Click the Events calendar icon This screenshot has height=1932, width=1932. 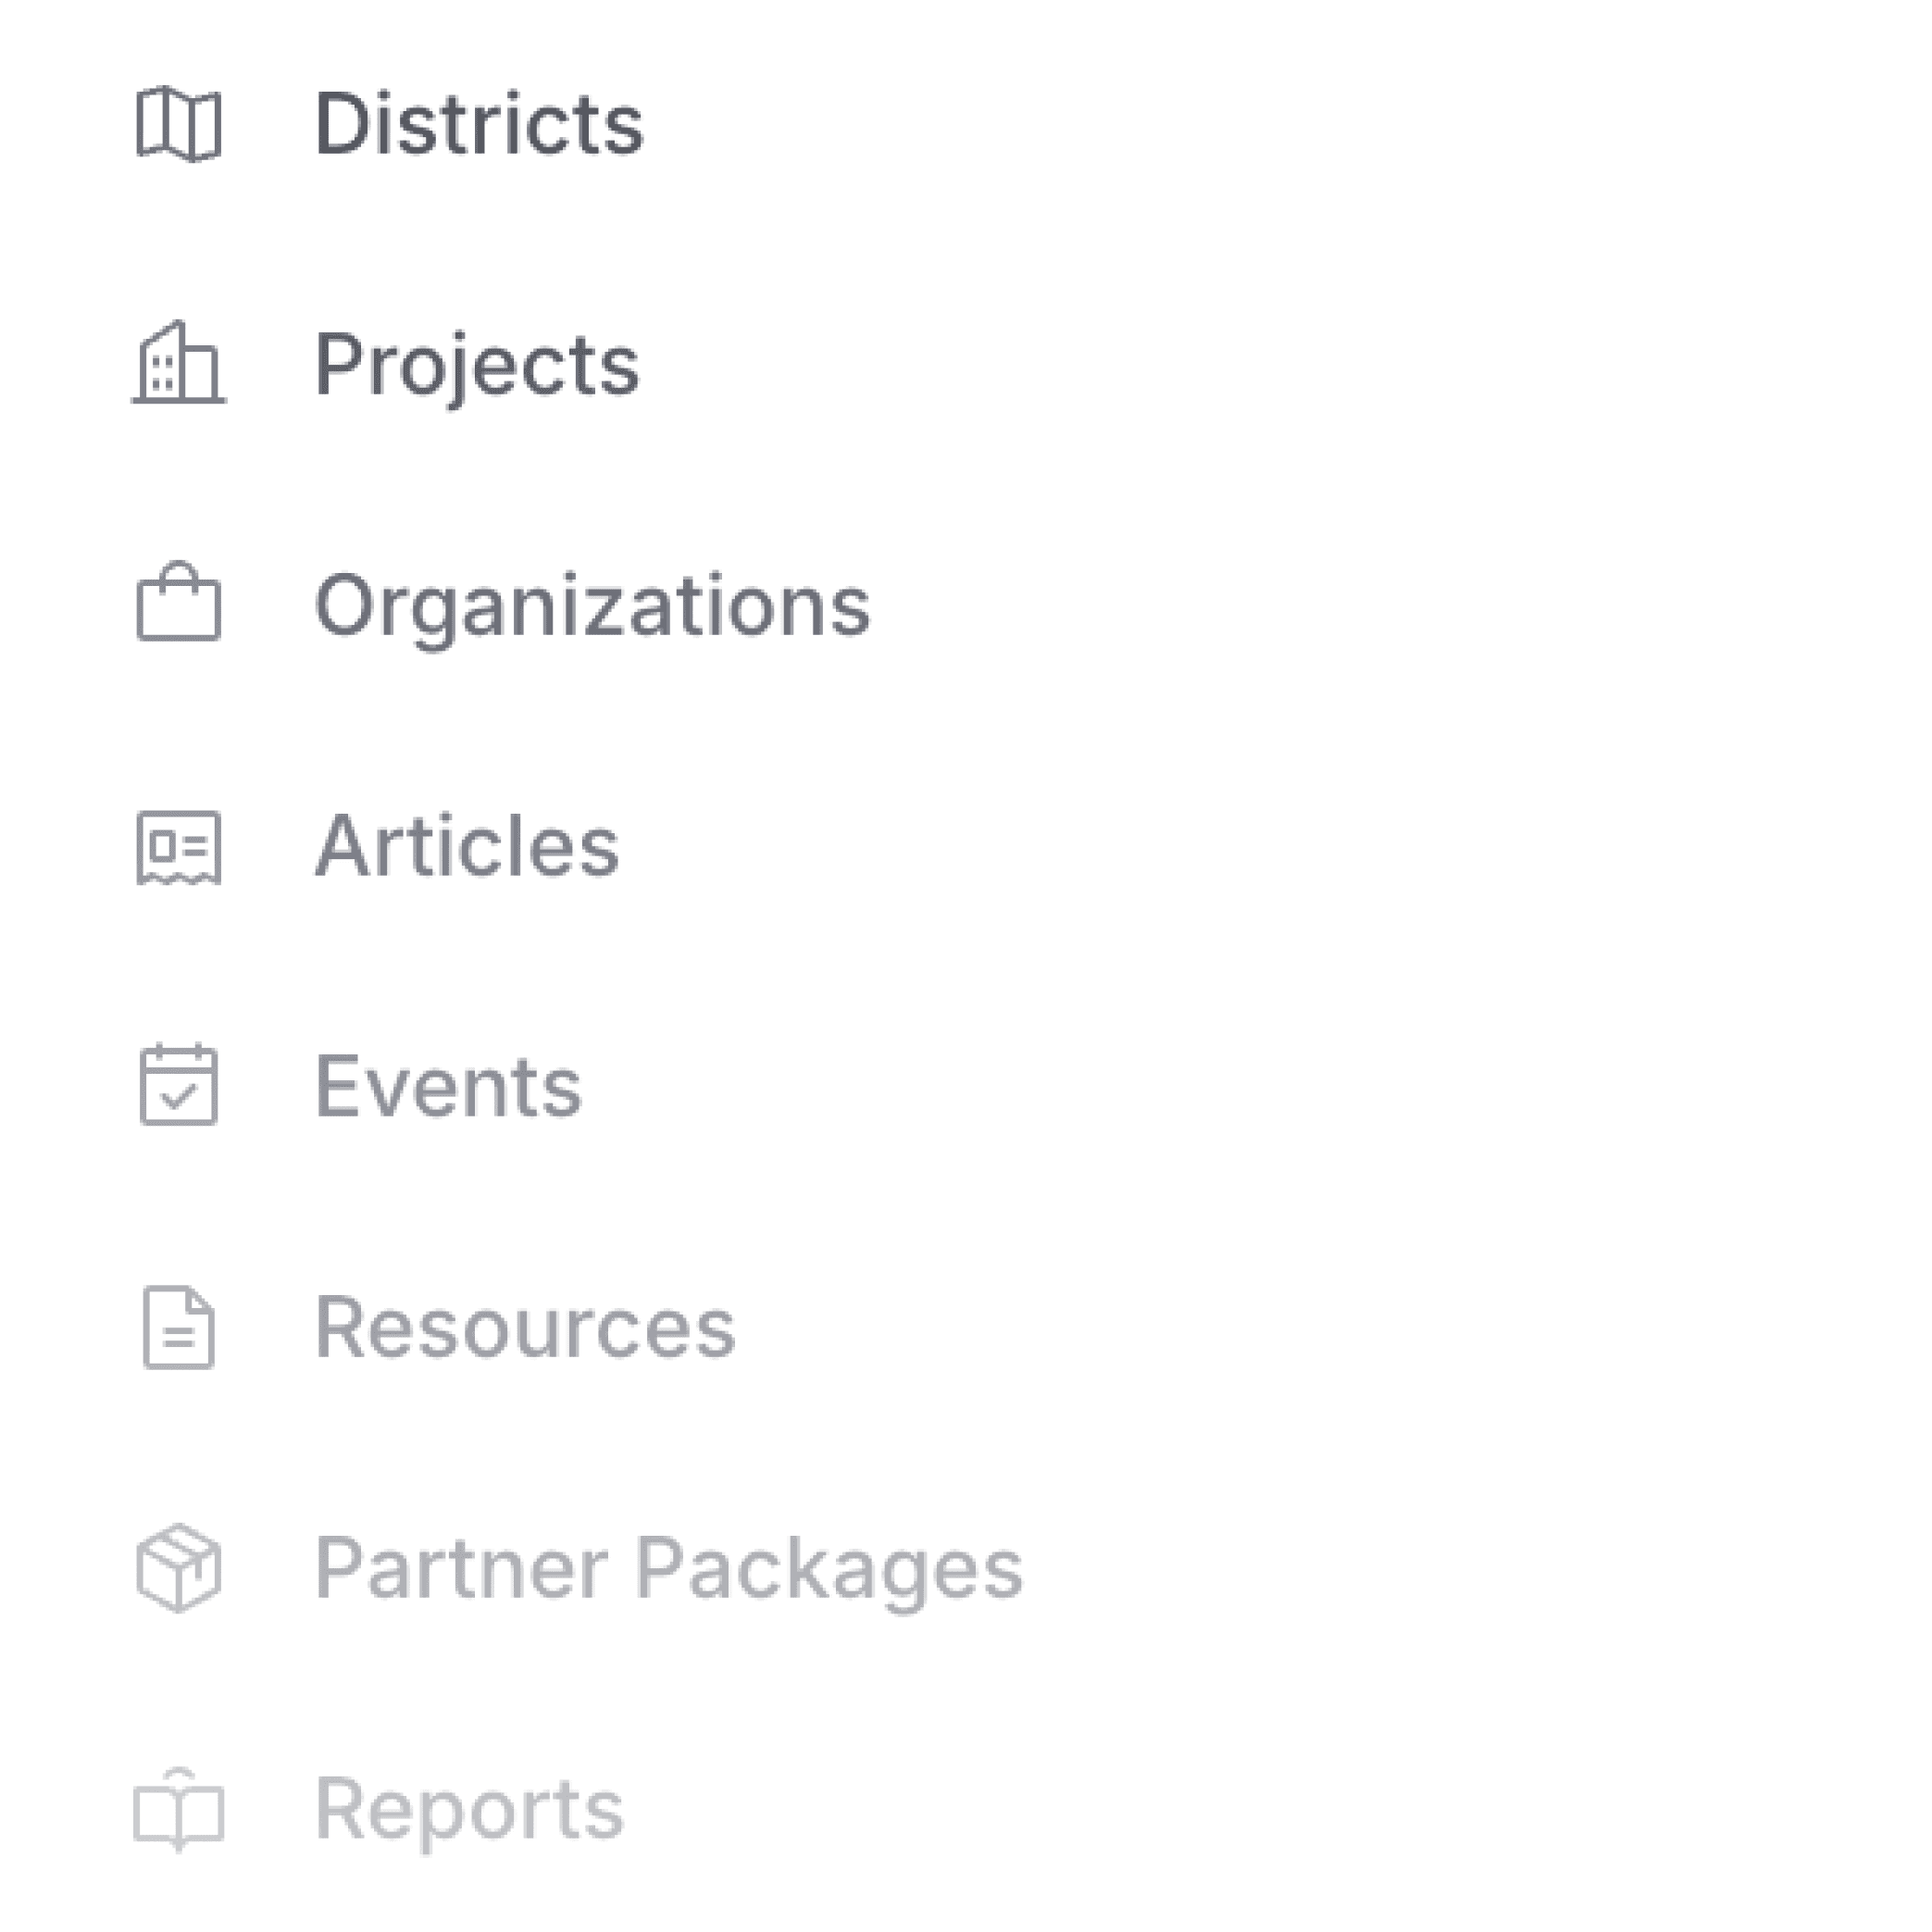click(x=179, y=1085)
